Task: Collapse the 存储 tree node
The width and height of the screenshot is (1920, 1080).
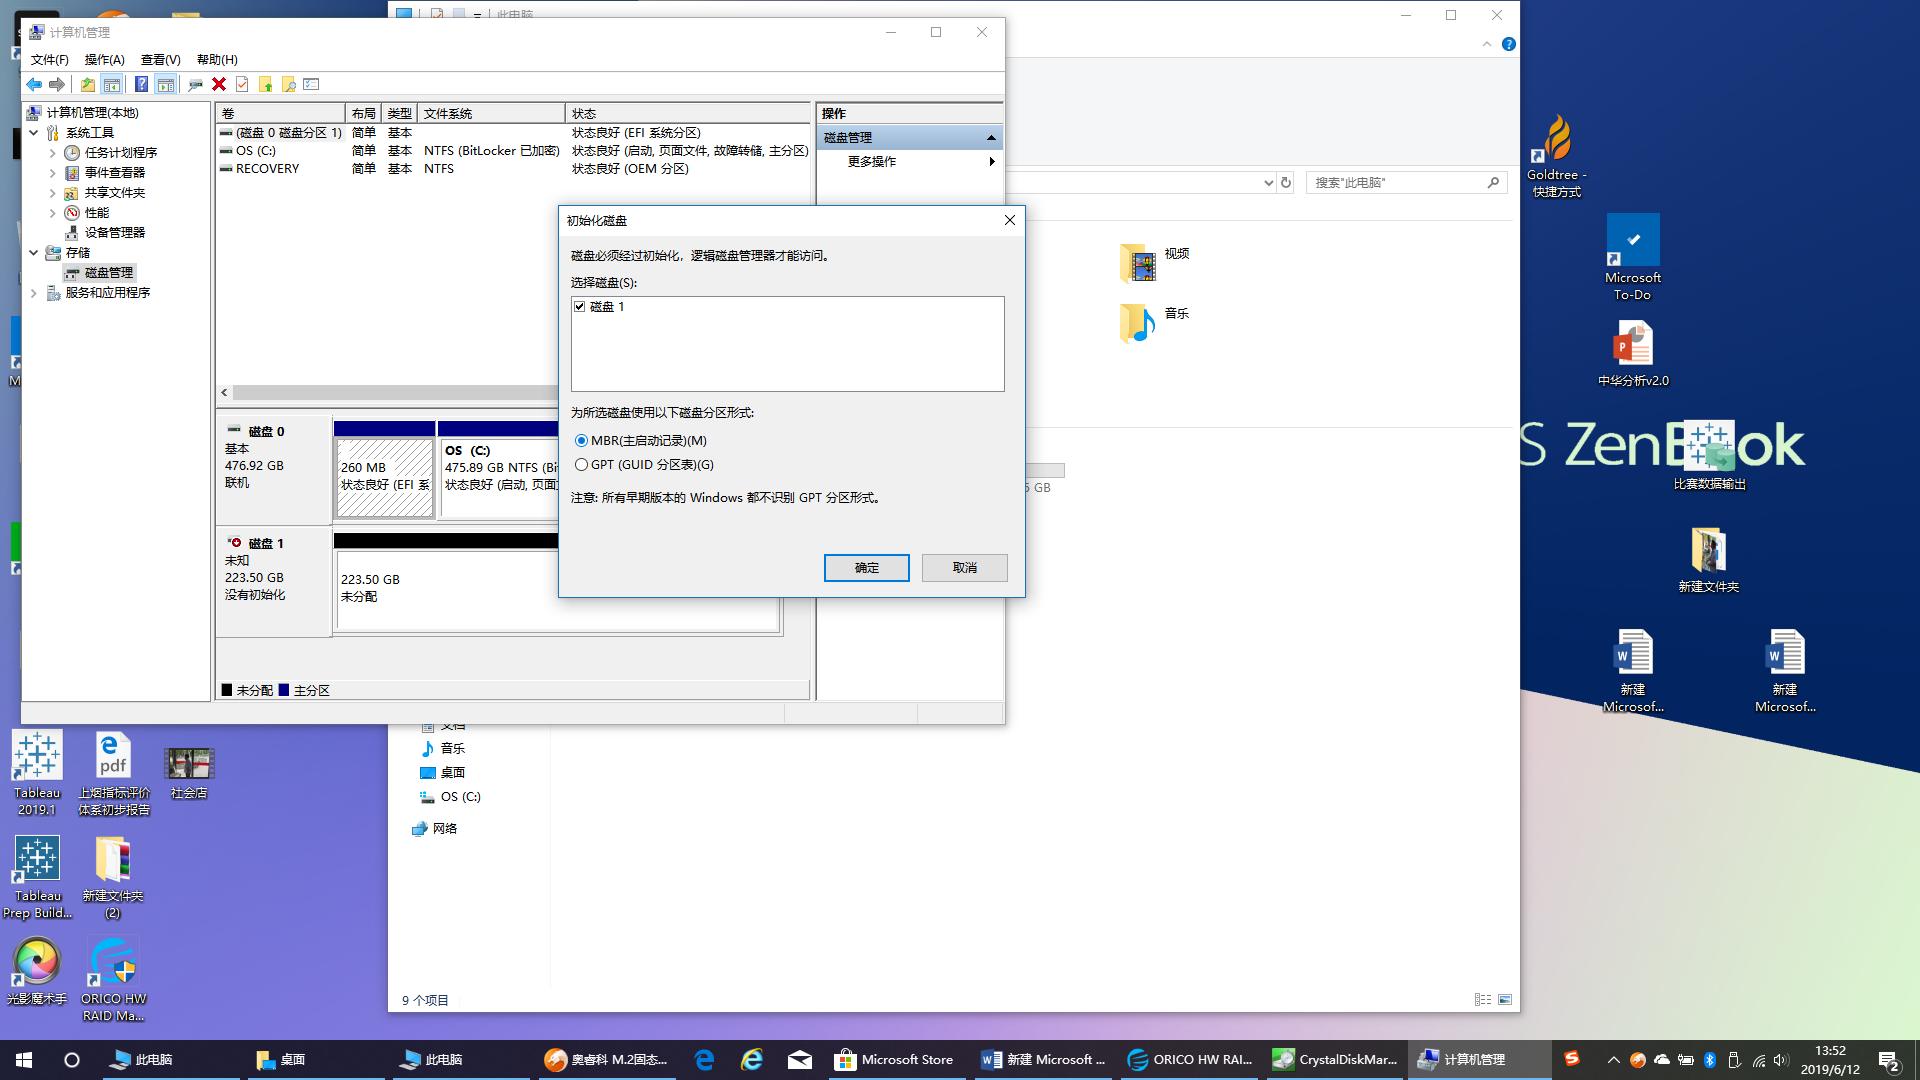Action: pyautogui.click(x=34, y=253)
